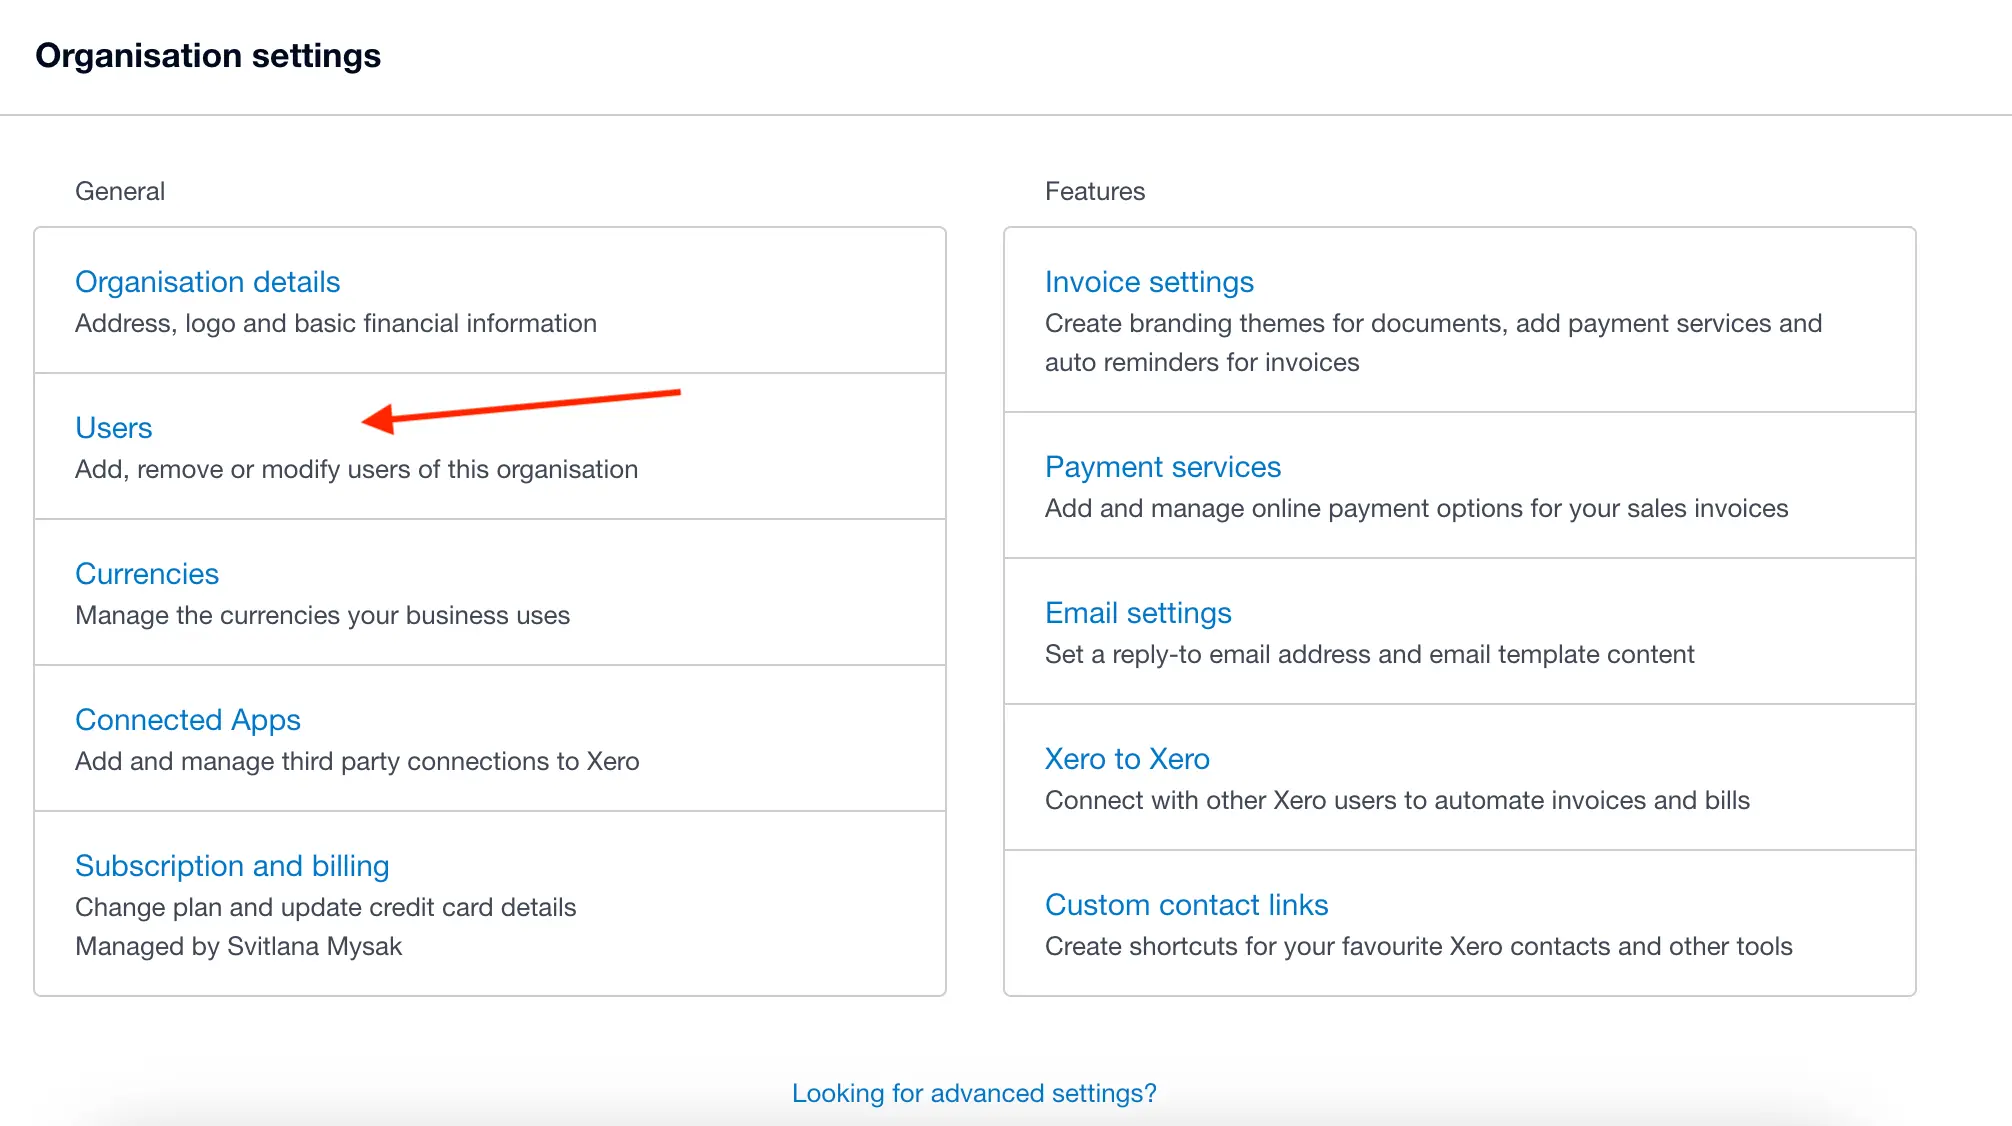The image size is (2012, 1126).
Task: Open Invoice settings link
Action: point(1149,282)
